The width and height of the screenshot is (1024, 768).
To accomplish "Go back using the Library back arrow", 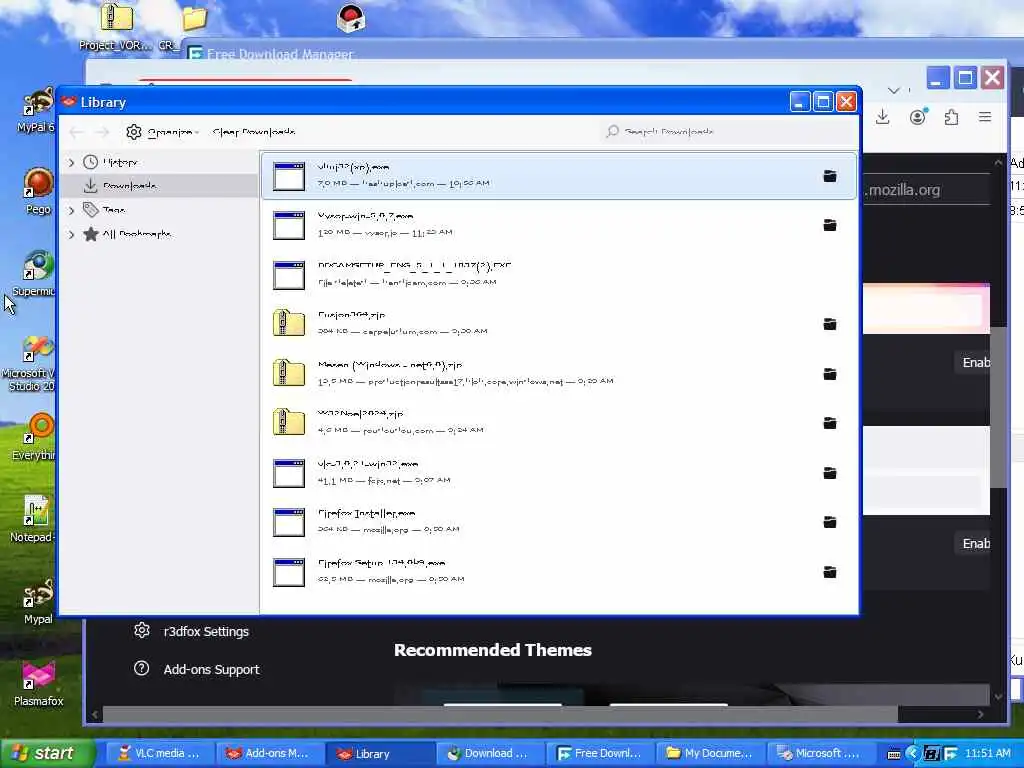I will click(76, 132).
